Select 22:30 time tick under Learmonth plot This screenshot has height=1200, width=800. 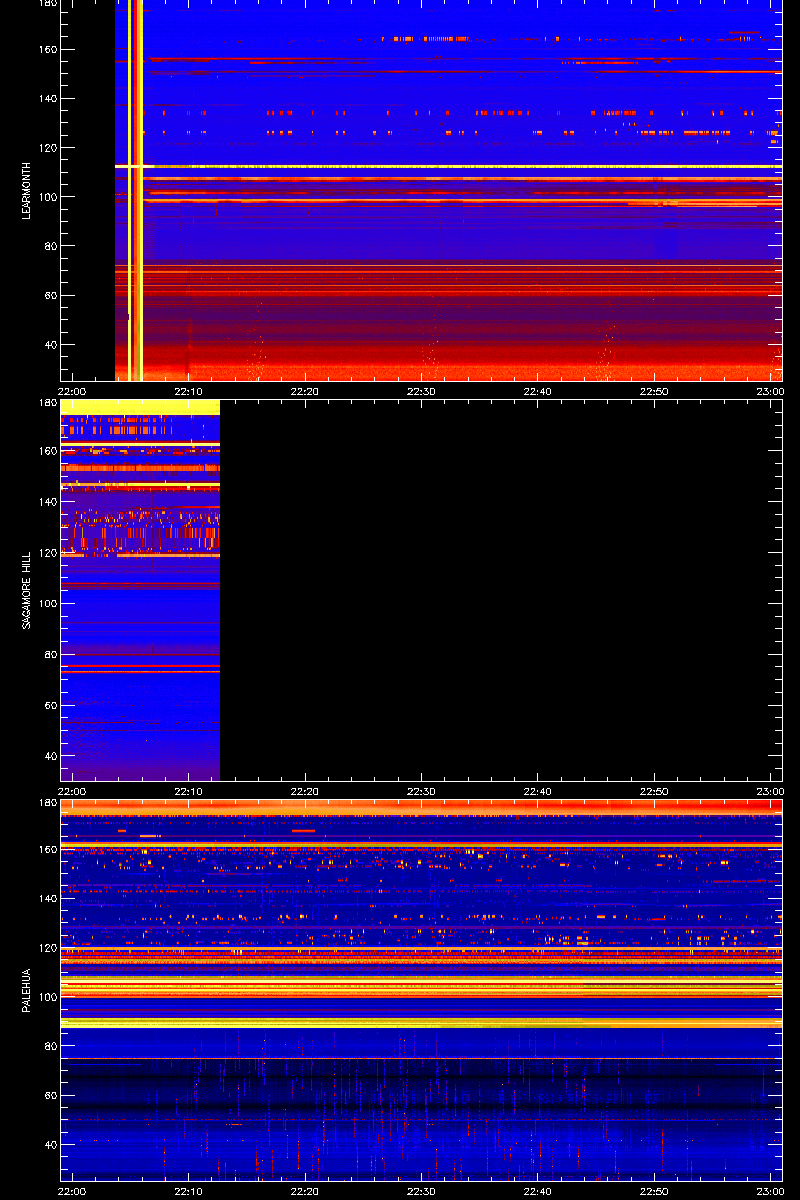click(421, 391)
